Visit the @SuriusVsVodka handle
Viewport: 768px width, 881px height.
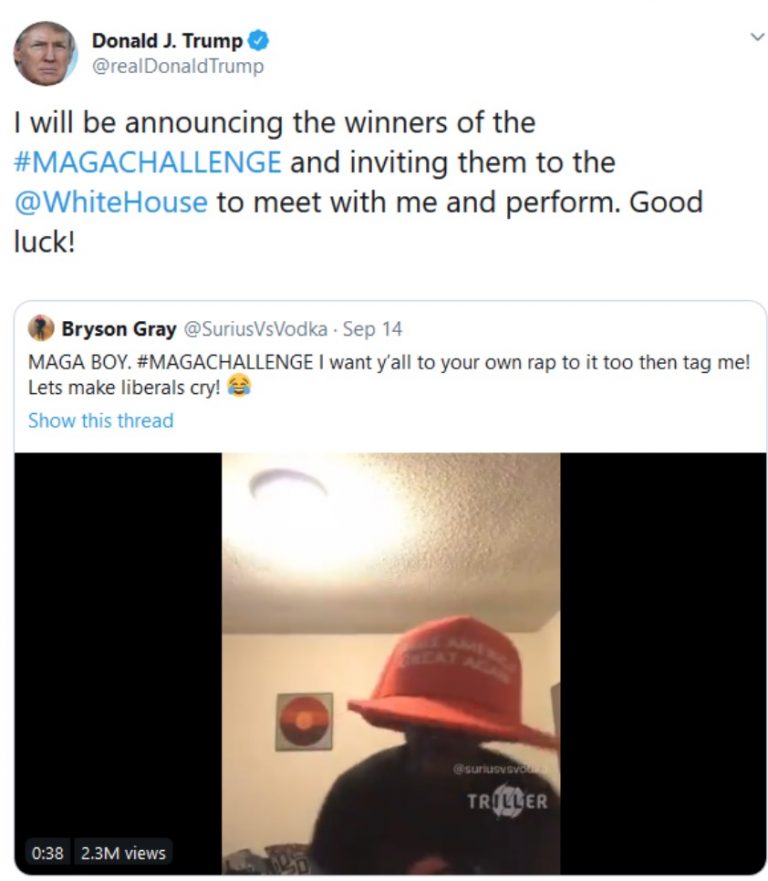256,329
